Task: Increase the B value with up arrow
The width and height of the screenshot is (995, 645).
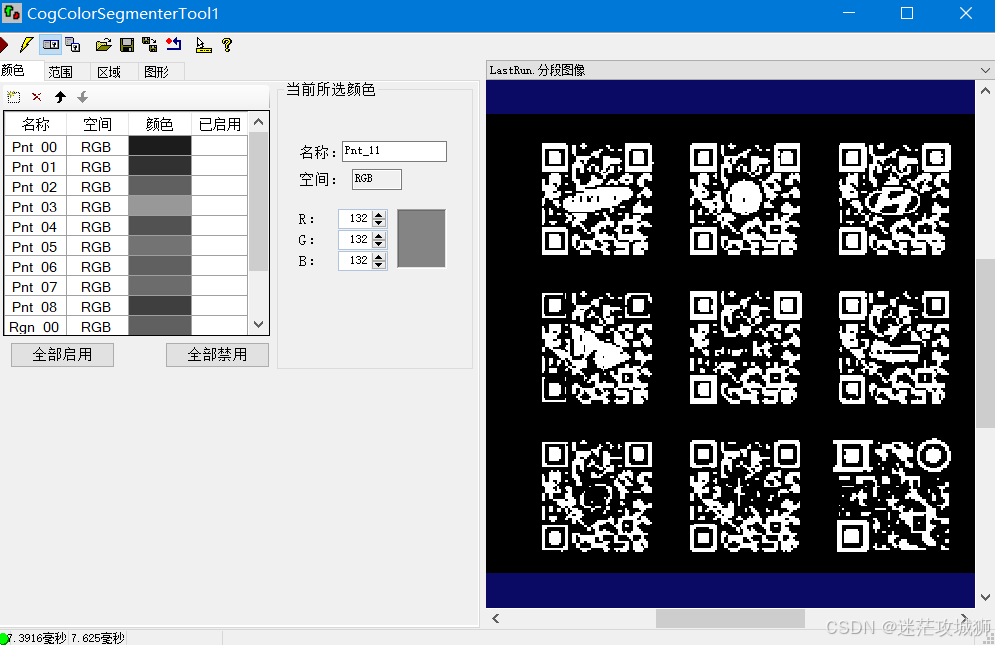Action: (379, 256)
